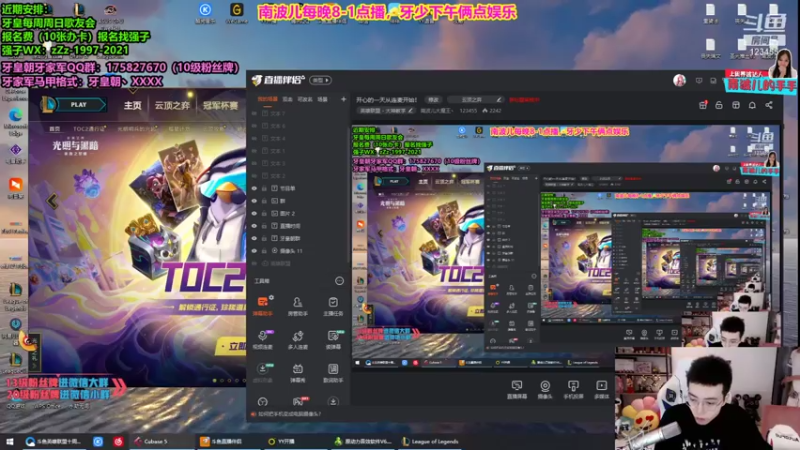Show the 文本 2 layer
This screenshot has width=800, height=450.
[x=254, y=176]
